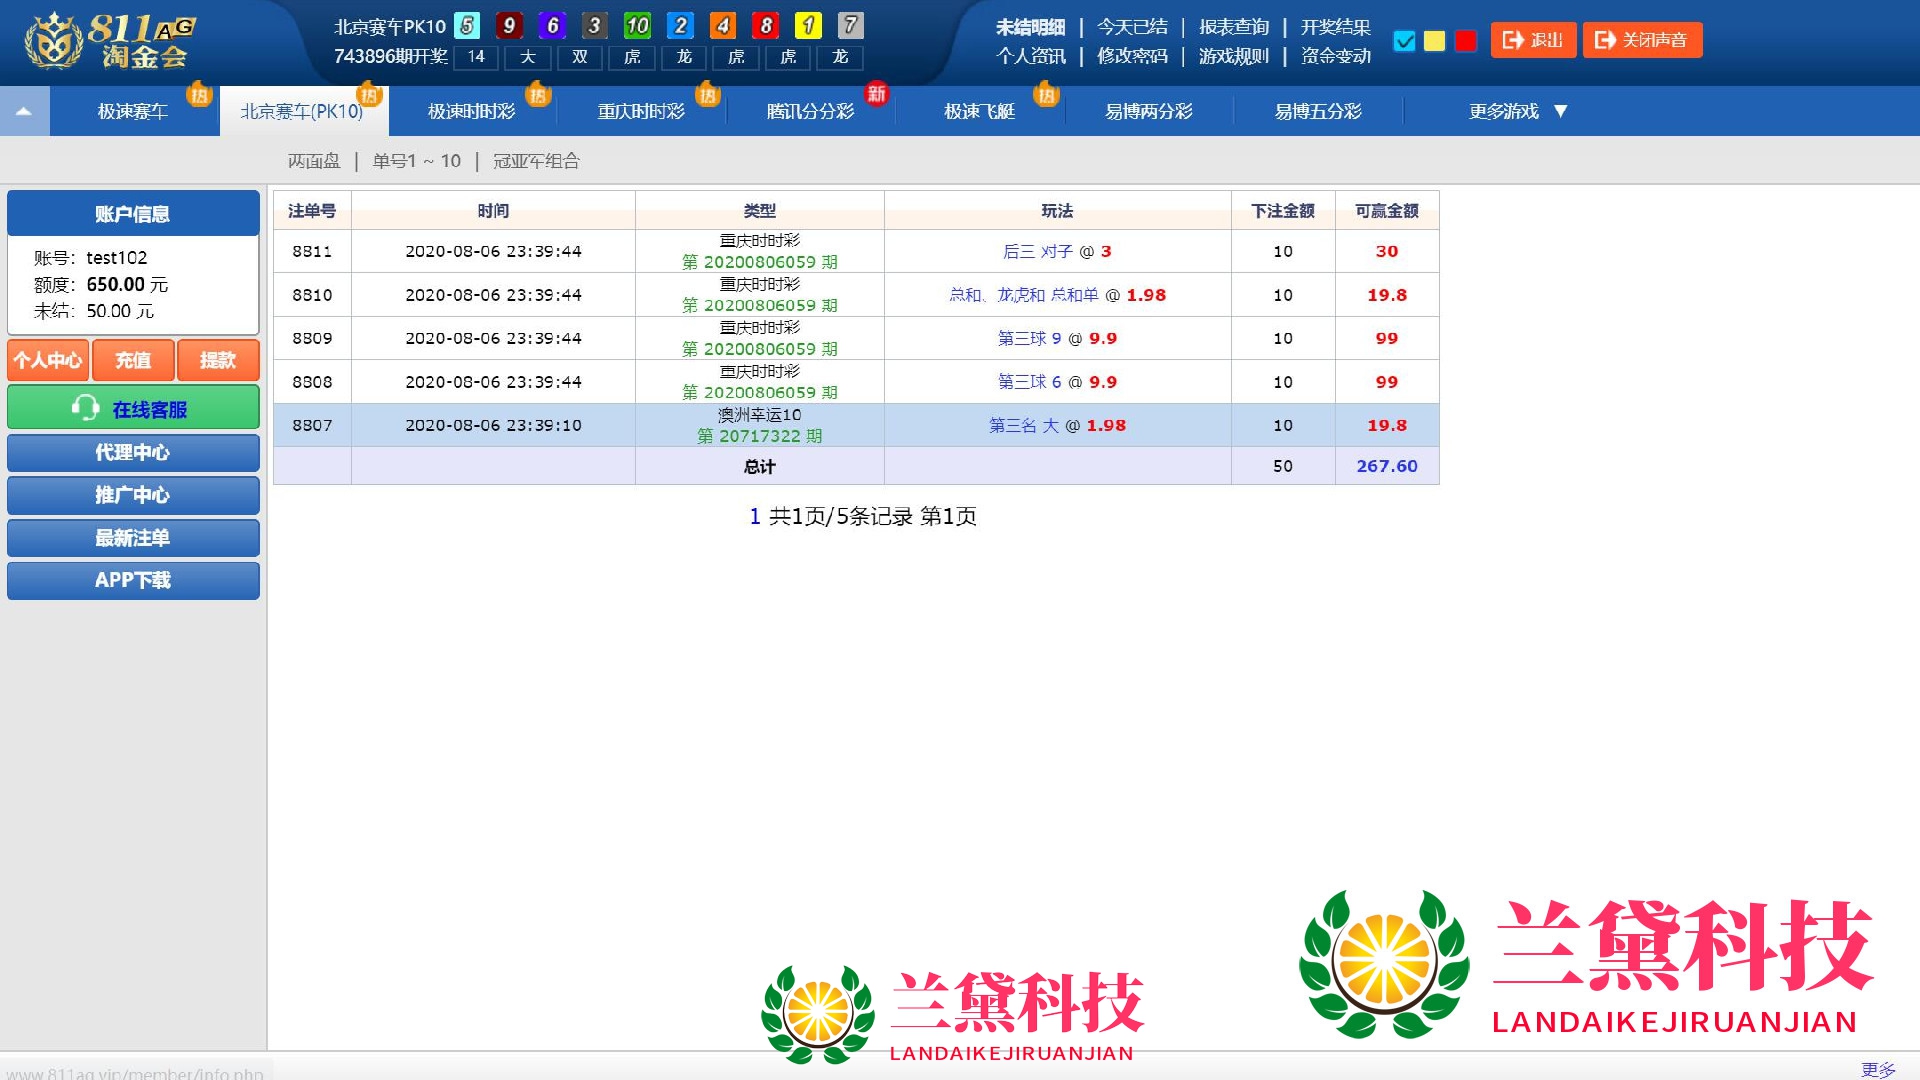Viewport: 1920px width, 1080px height.
Task: Open the 重庆时时彩 game tab
Action: [x=641, y=111]
